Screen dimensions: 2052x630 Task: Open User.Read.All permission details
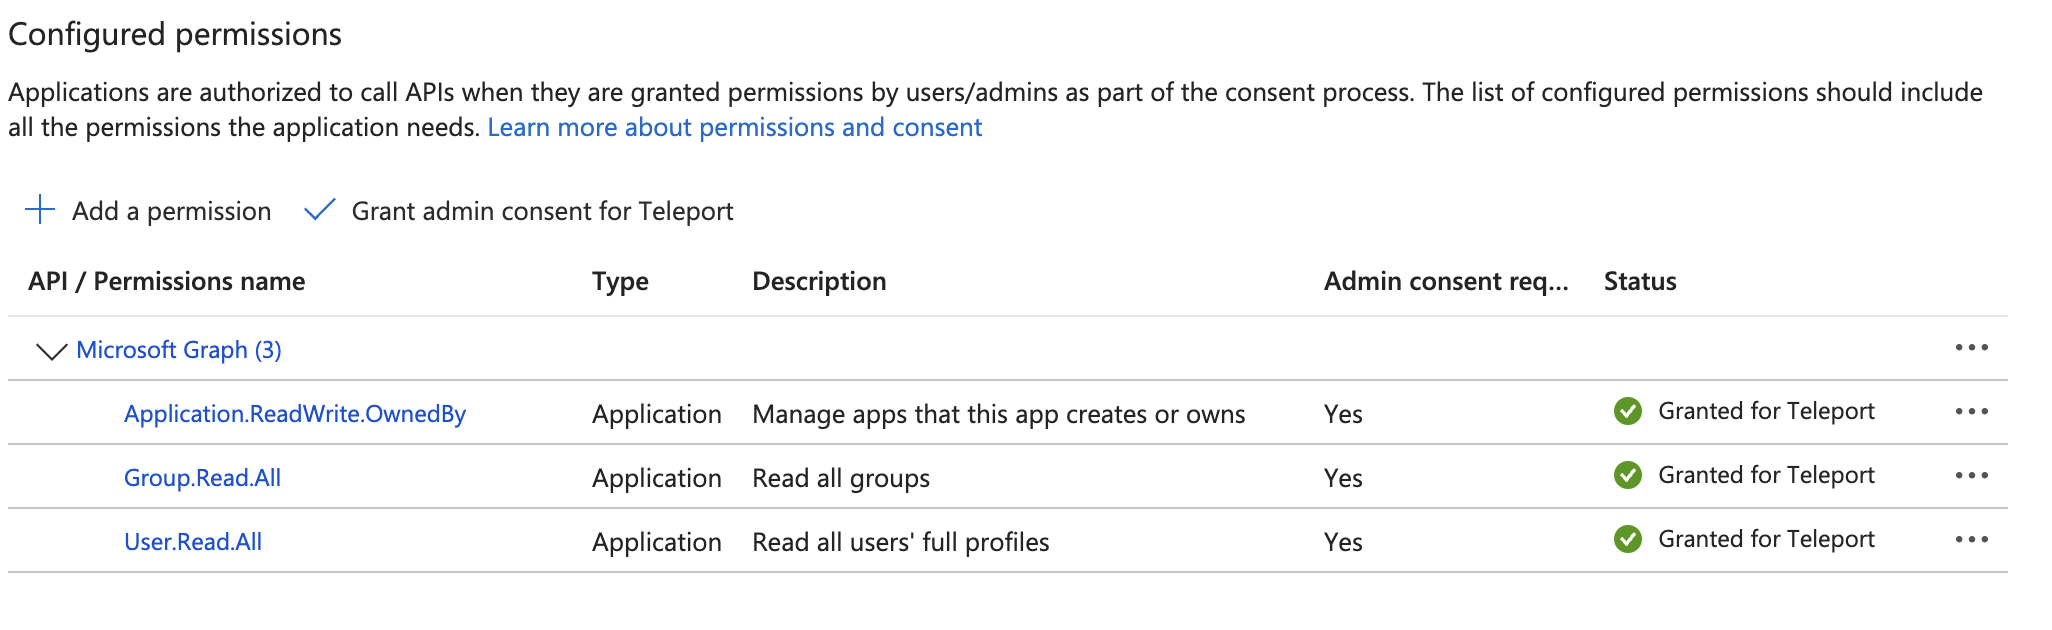tap(193, 542)
